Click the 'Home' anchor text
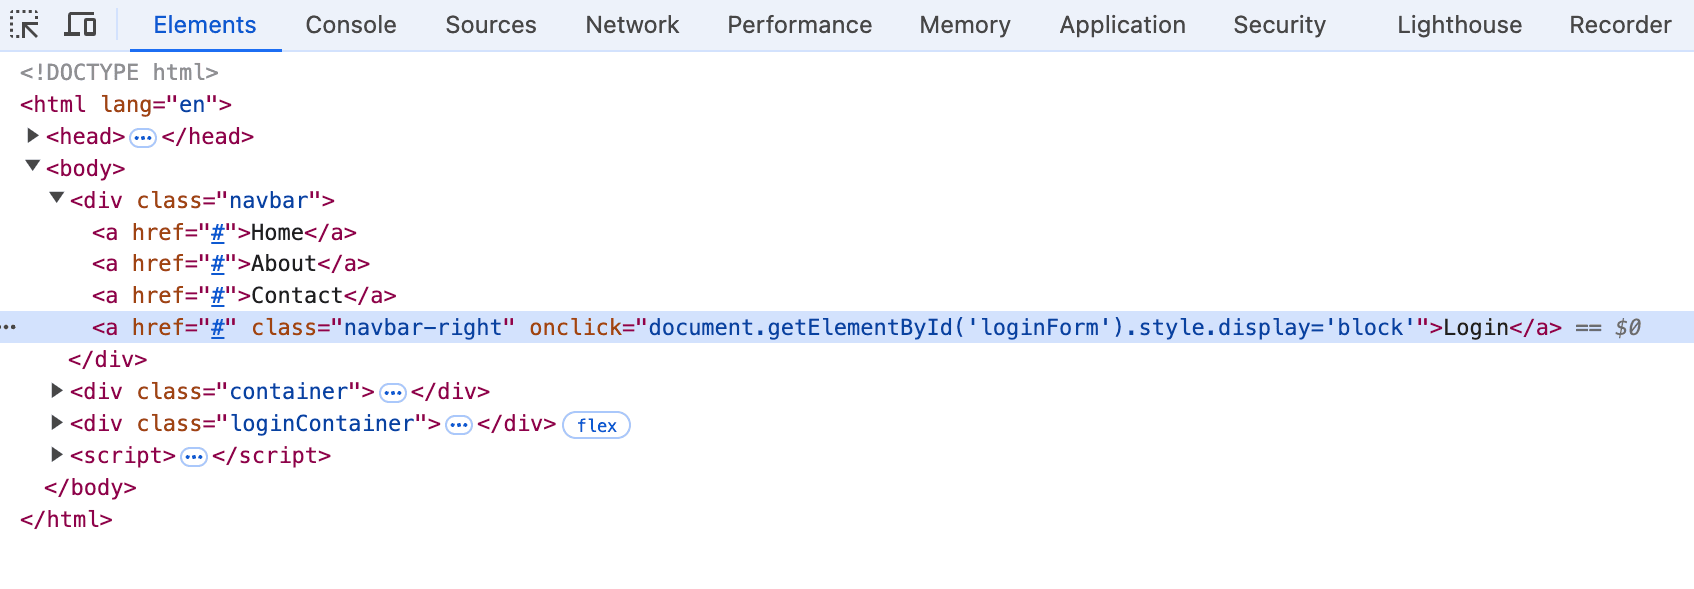Viewport: 1694px width, 589px height. (277, 233)
